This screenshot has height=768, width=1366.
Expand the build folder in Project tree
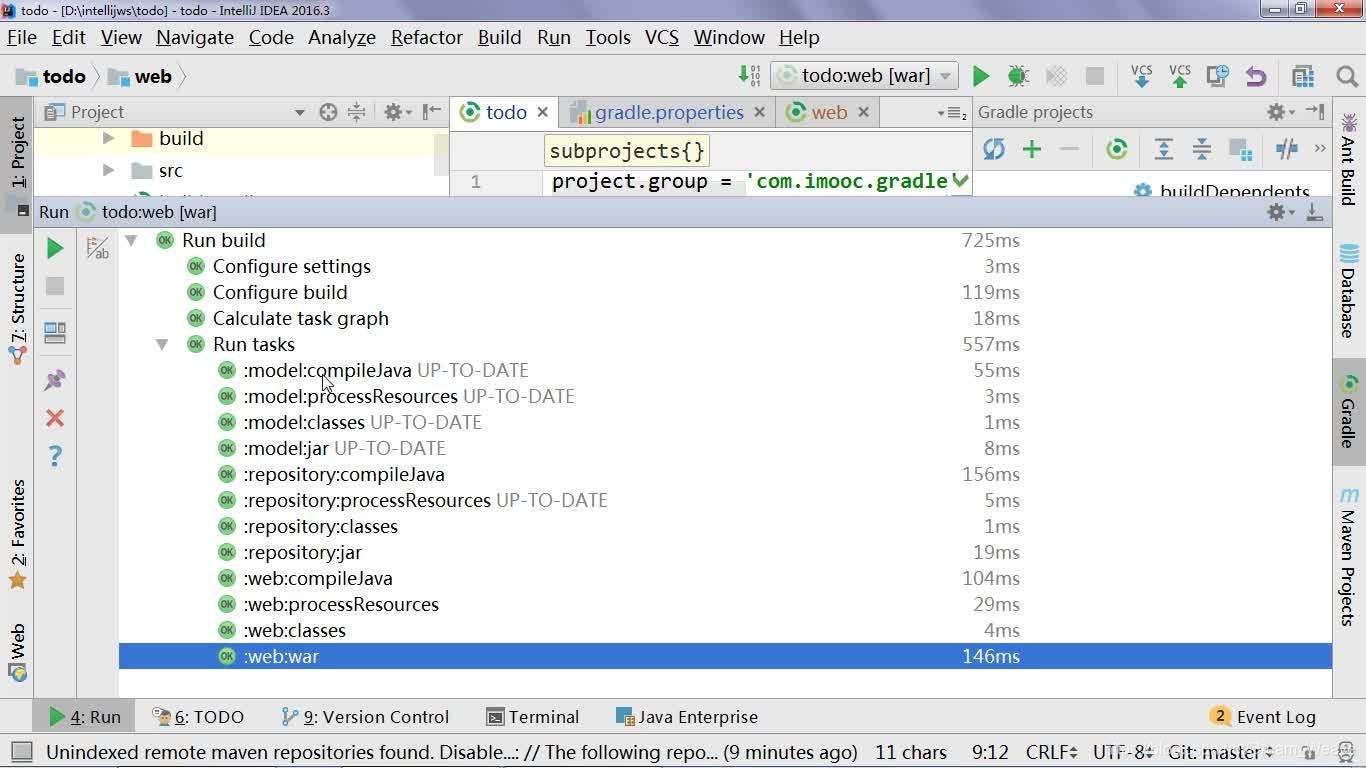(108, 139)
